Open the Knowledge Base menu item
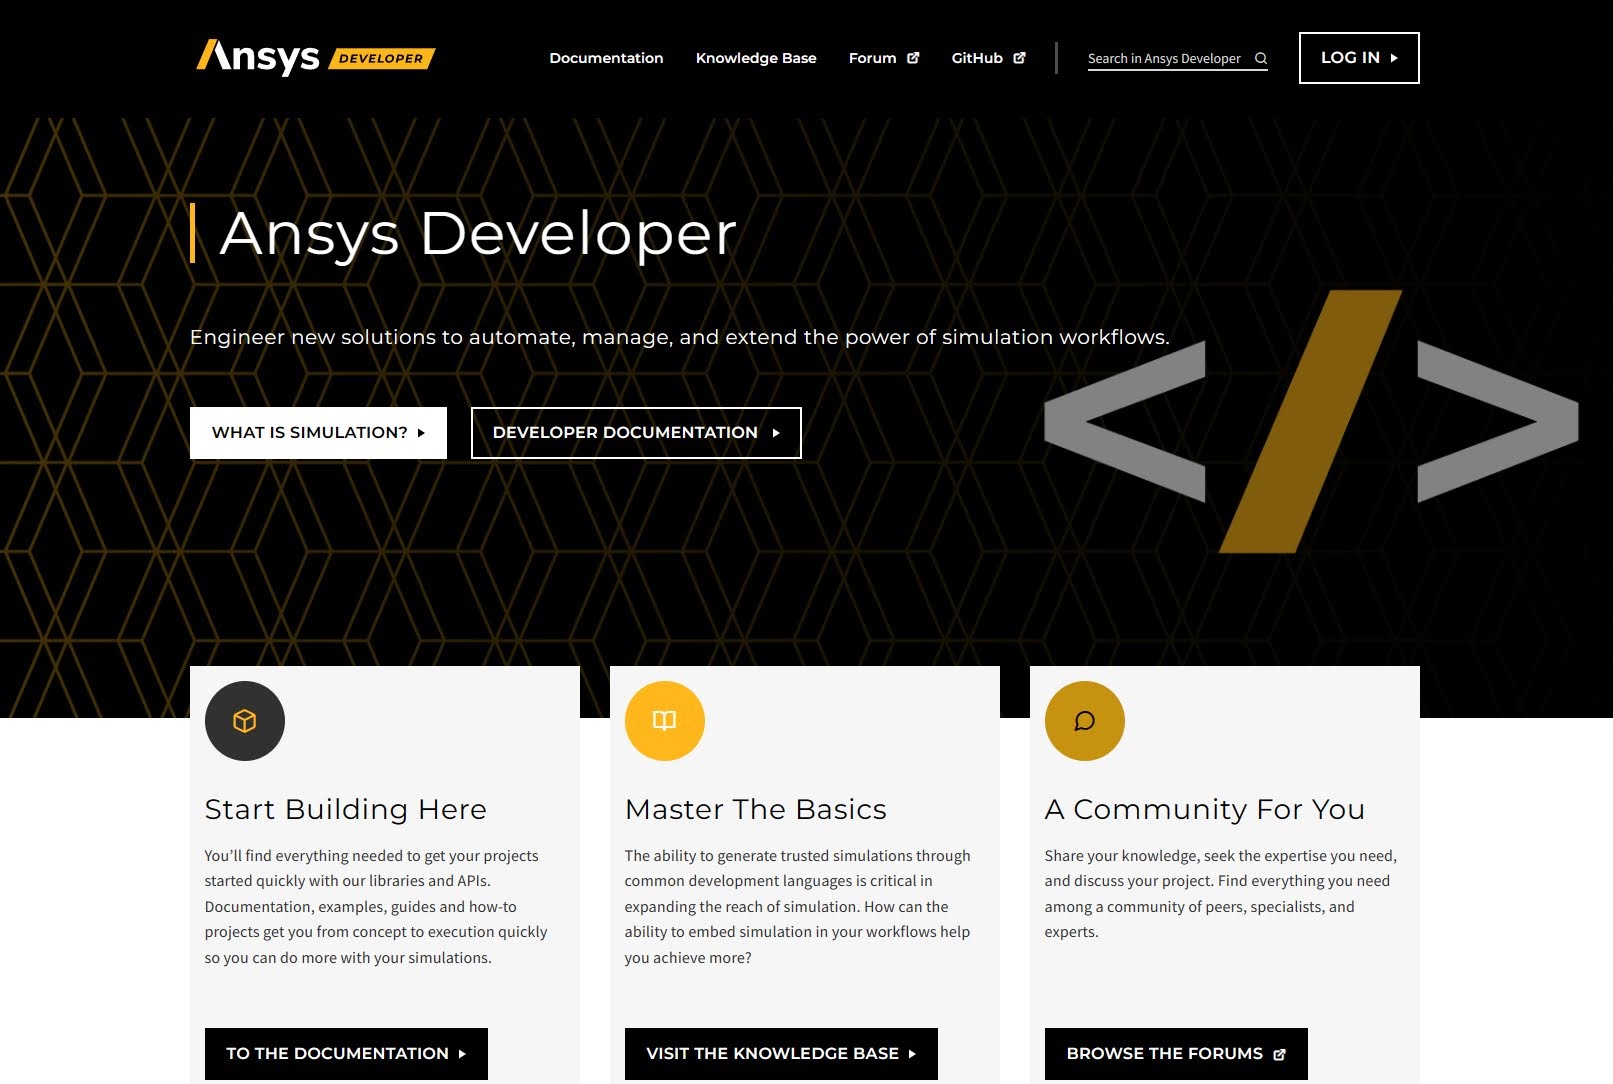 click(x=756, y=58)
